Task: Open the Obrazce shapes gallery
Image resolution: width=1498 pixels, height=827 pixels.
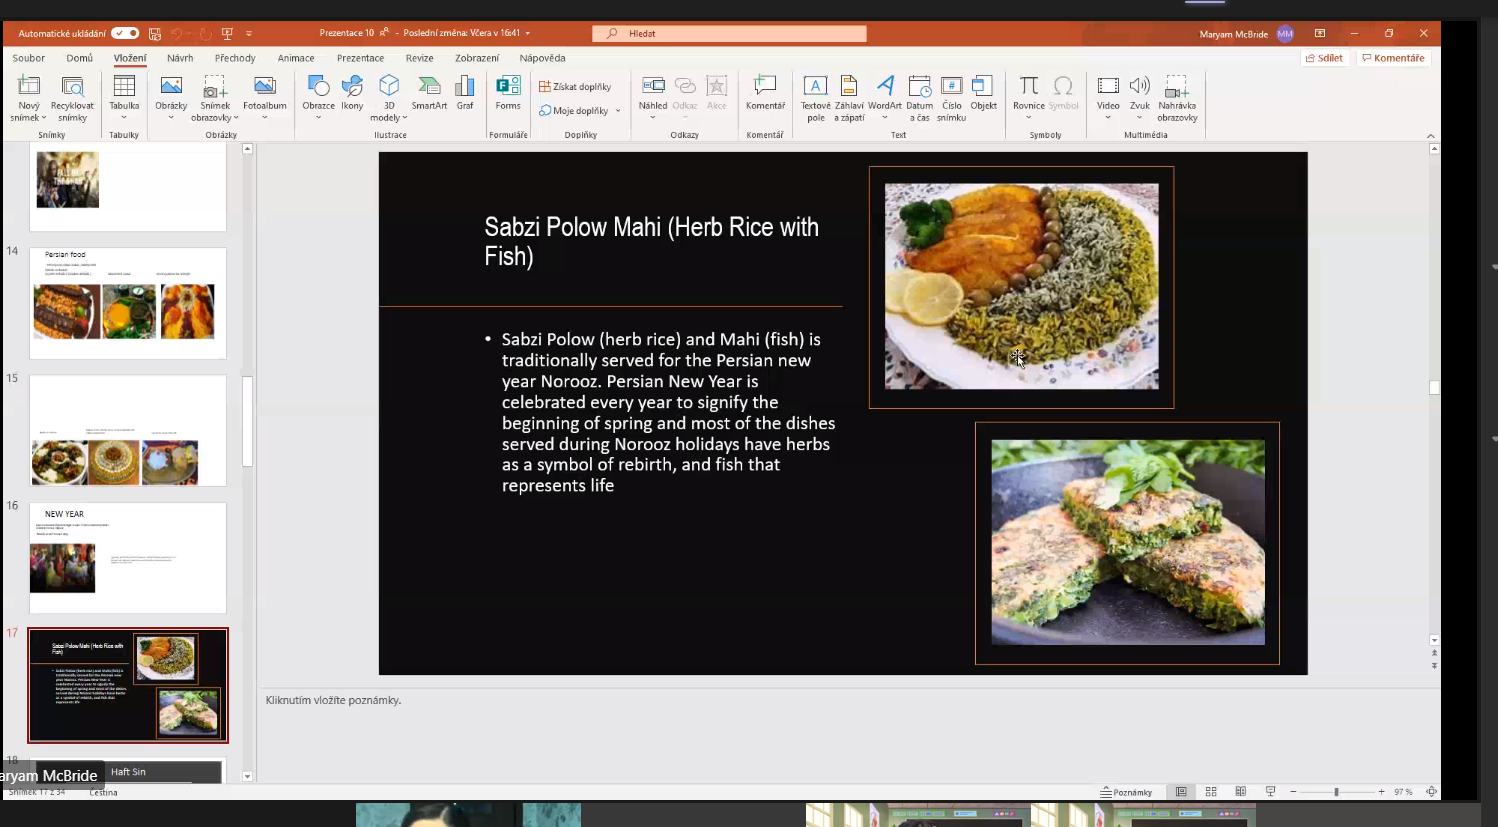Action: (318, 96)
